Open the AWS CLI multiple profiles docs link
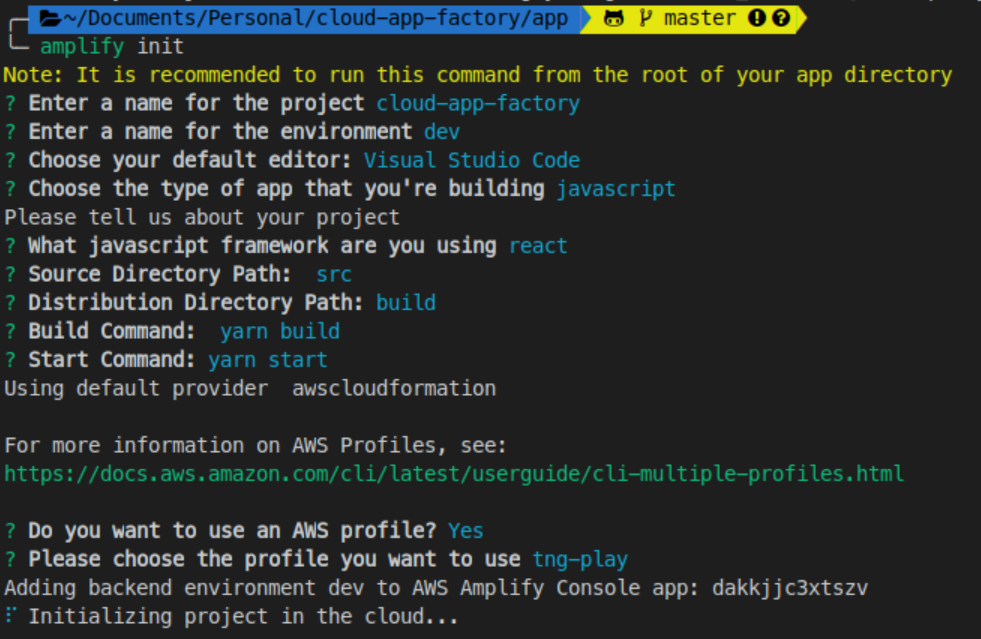The height and width of the screenshot is (639, 981). 454,474
